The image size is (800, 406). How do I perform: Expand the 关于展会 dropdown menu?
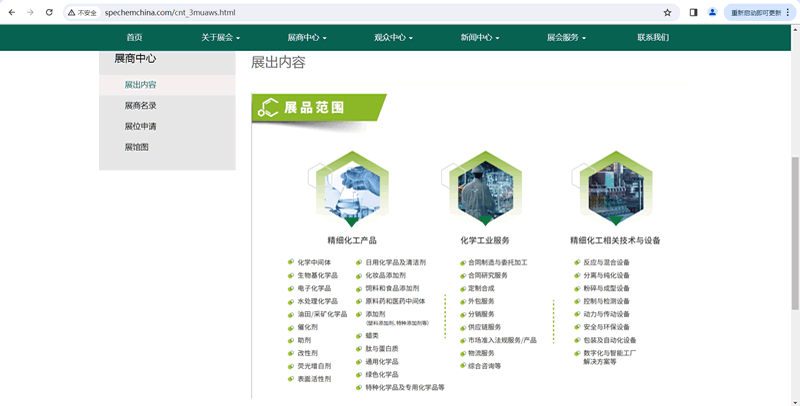(221, 38)
